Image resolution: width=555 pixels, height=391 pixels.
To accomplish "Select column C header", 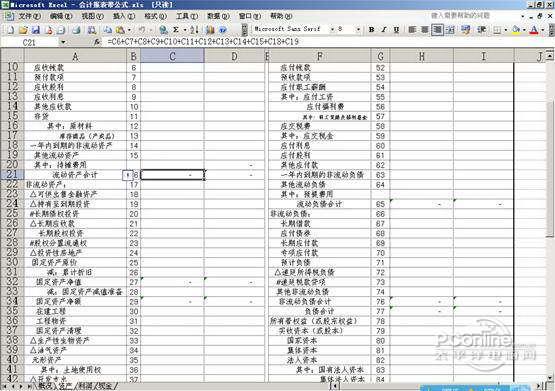I will [x=172, y=57].
